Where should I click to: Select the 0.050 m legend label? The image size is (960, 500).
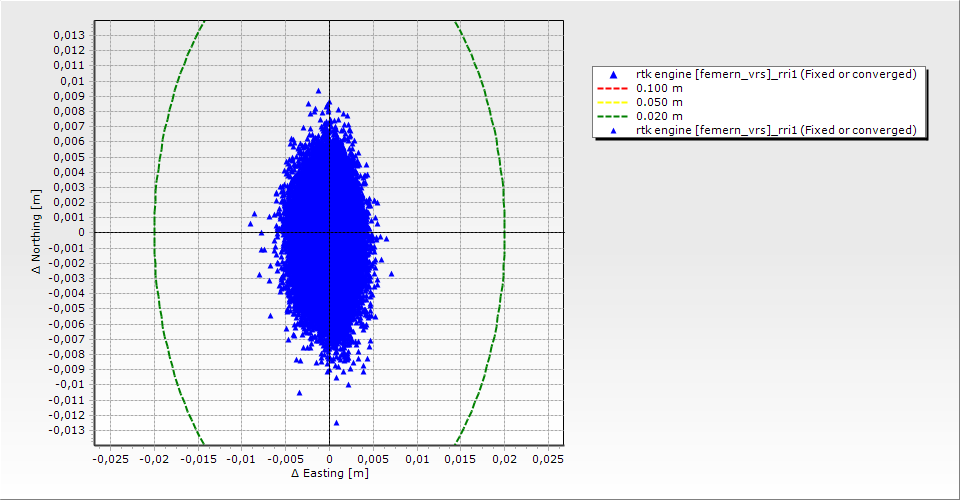[x=659, y=102]
